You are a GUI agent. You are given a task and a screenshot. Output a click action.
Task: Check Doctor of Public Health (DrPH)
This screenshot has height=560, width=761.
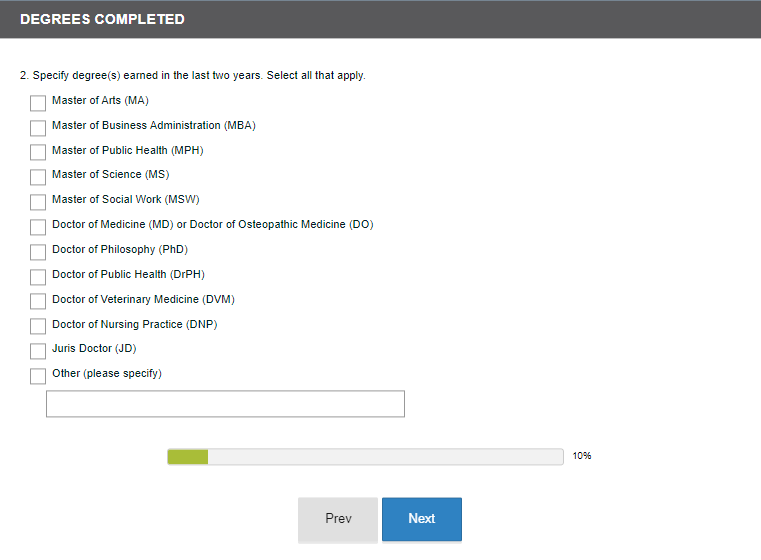[x=38, y=277]
